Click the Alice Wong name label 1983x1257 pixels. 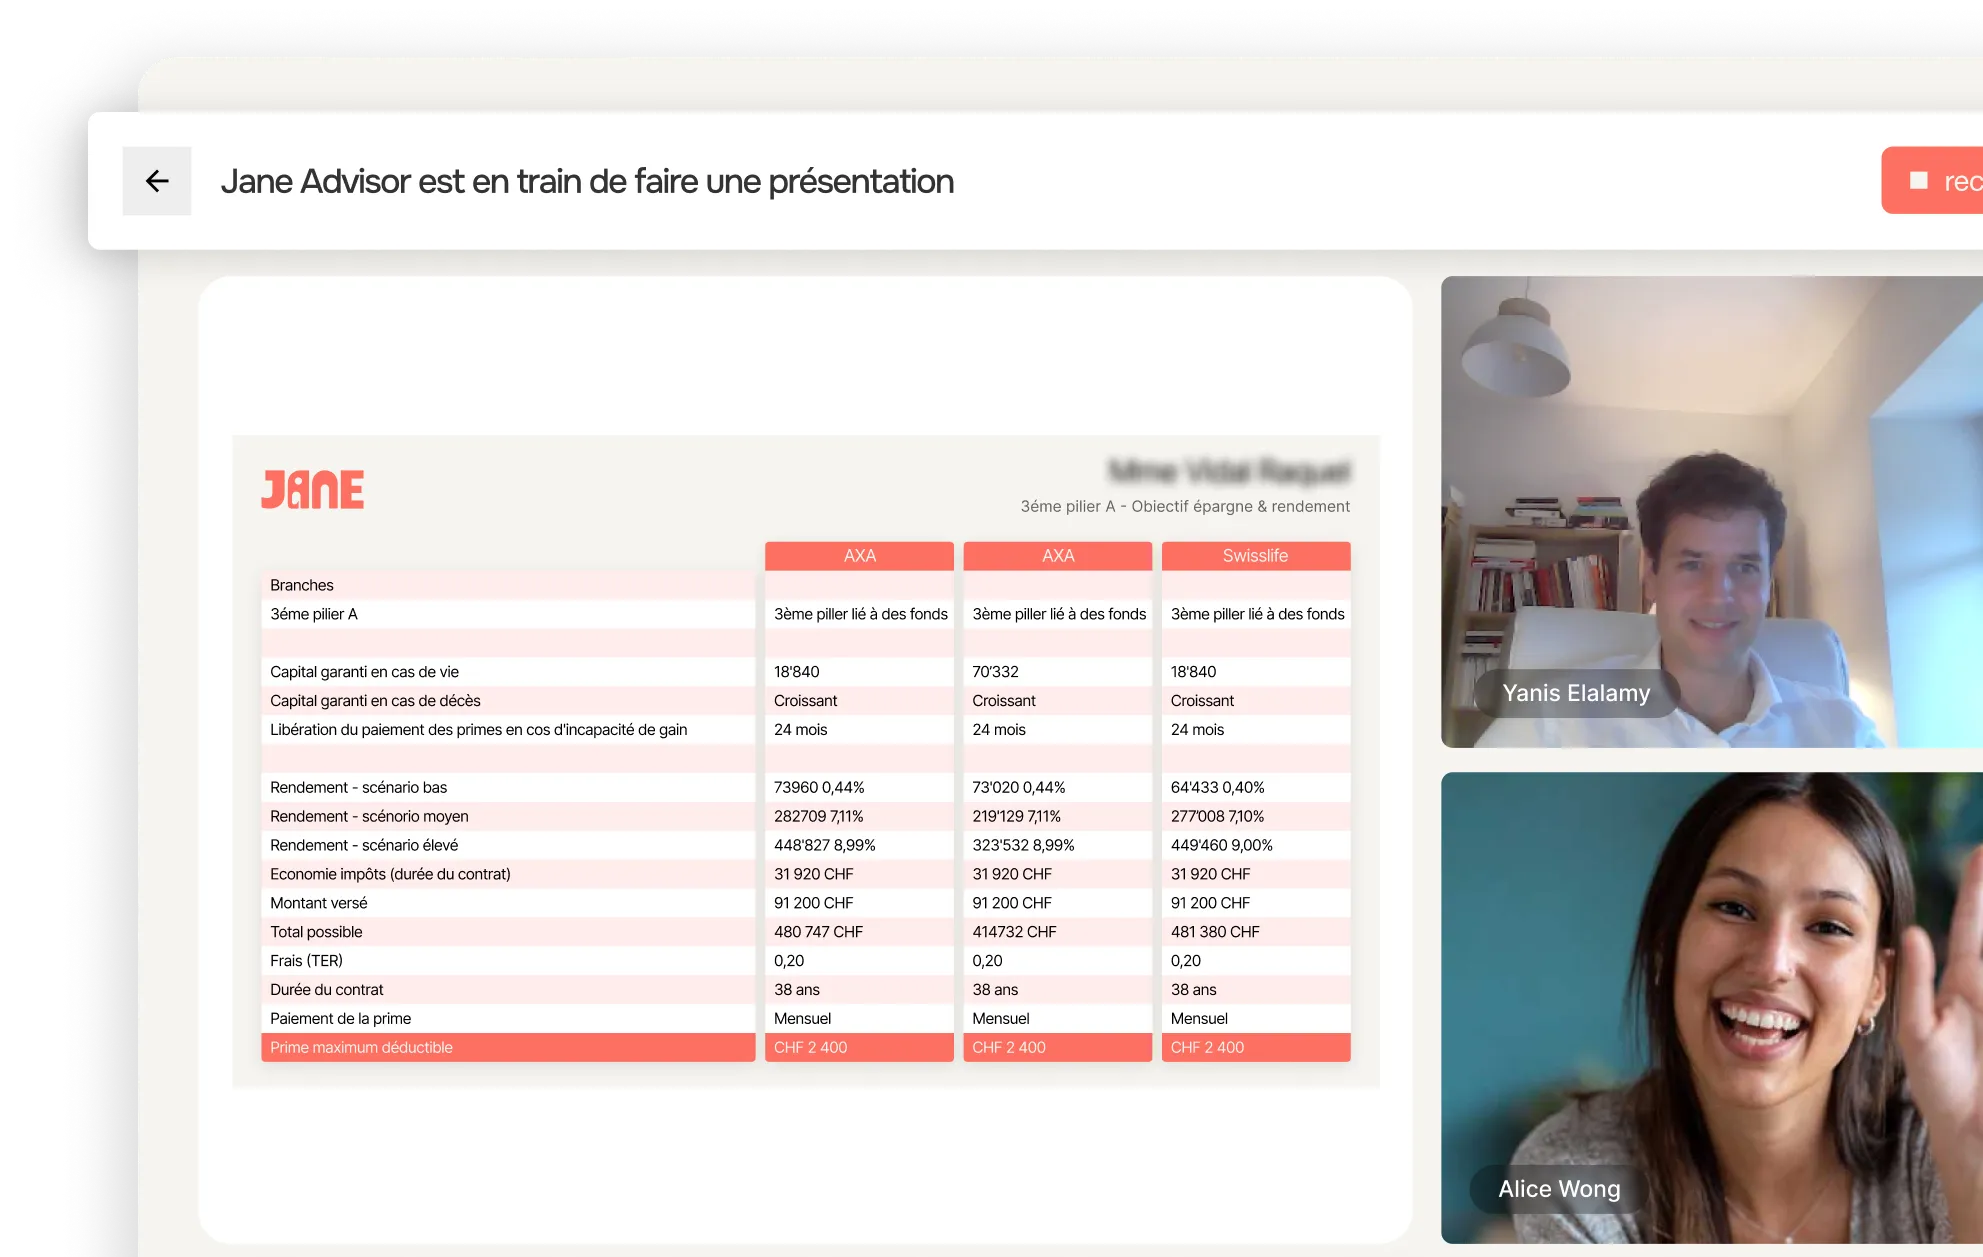[1559, 1189]
